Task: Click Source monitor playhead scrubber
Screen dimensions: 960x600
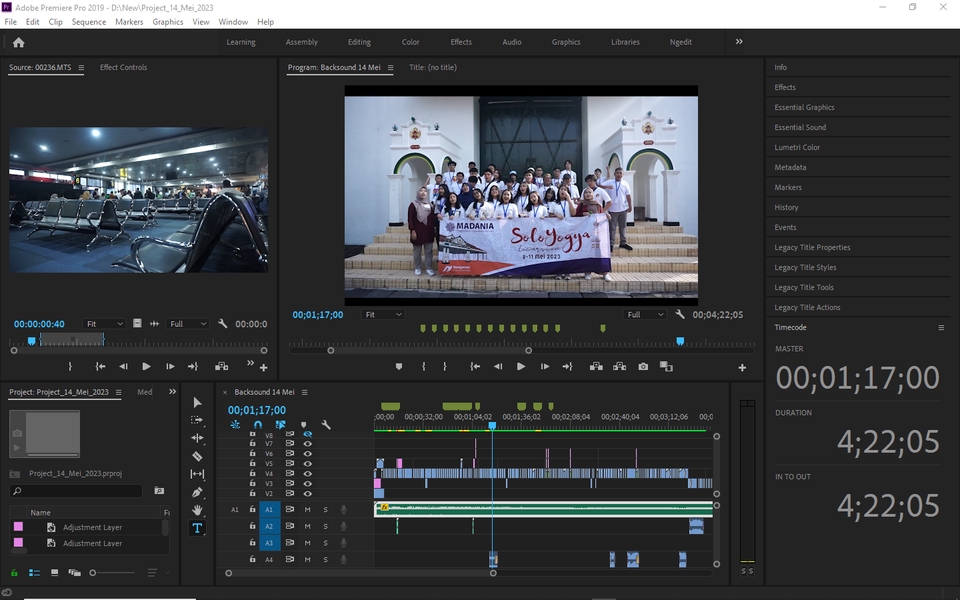Action: click(31, 340)
